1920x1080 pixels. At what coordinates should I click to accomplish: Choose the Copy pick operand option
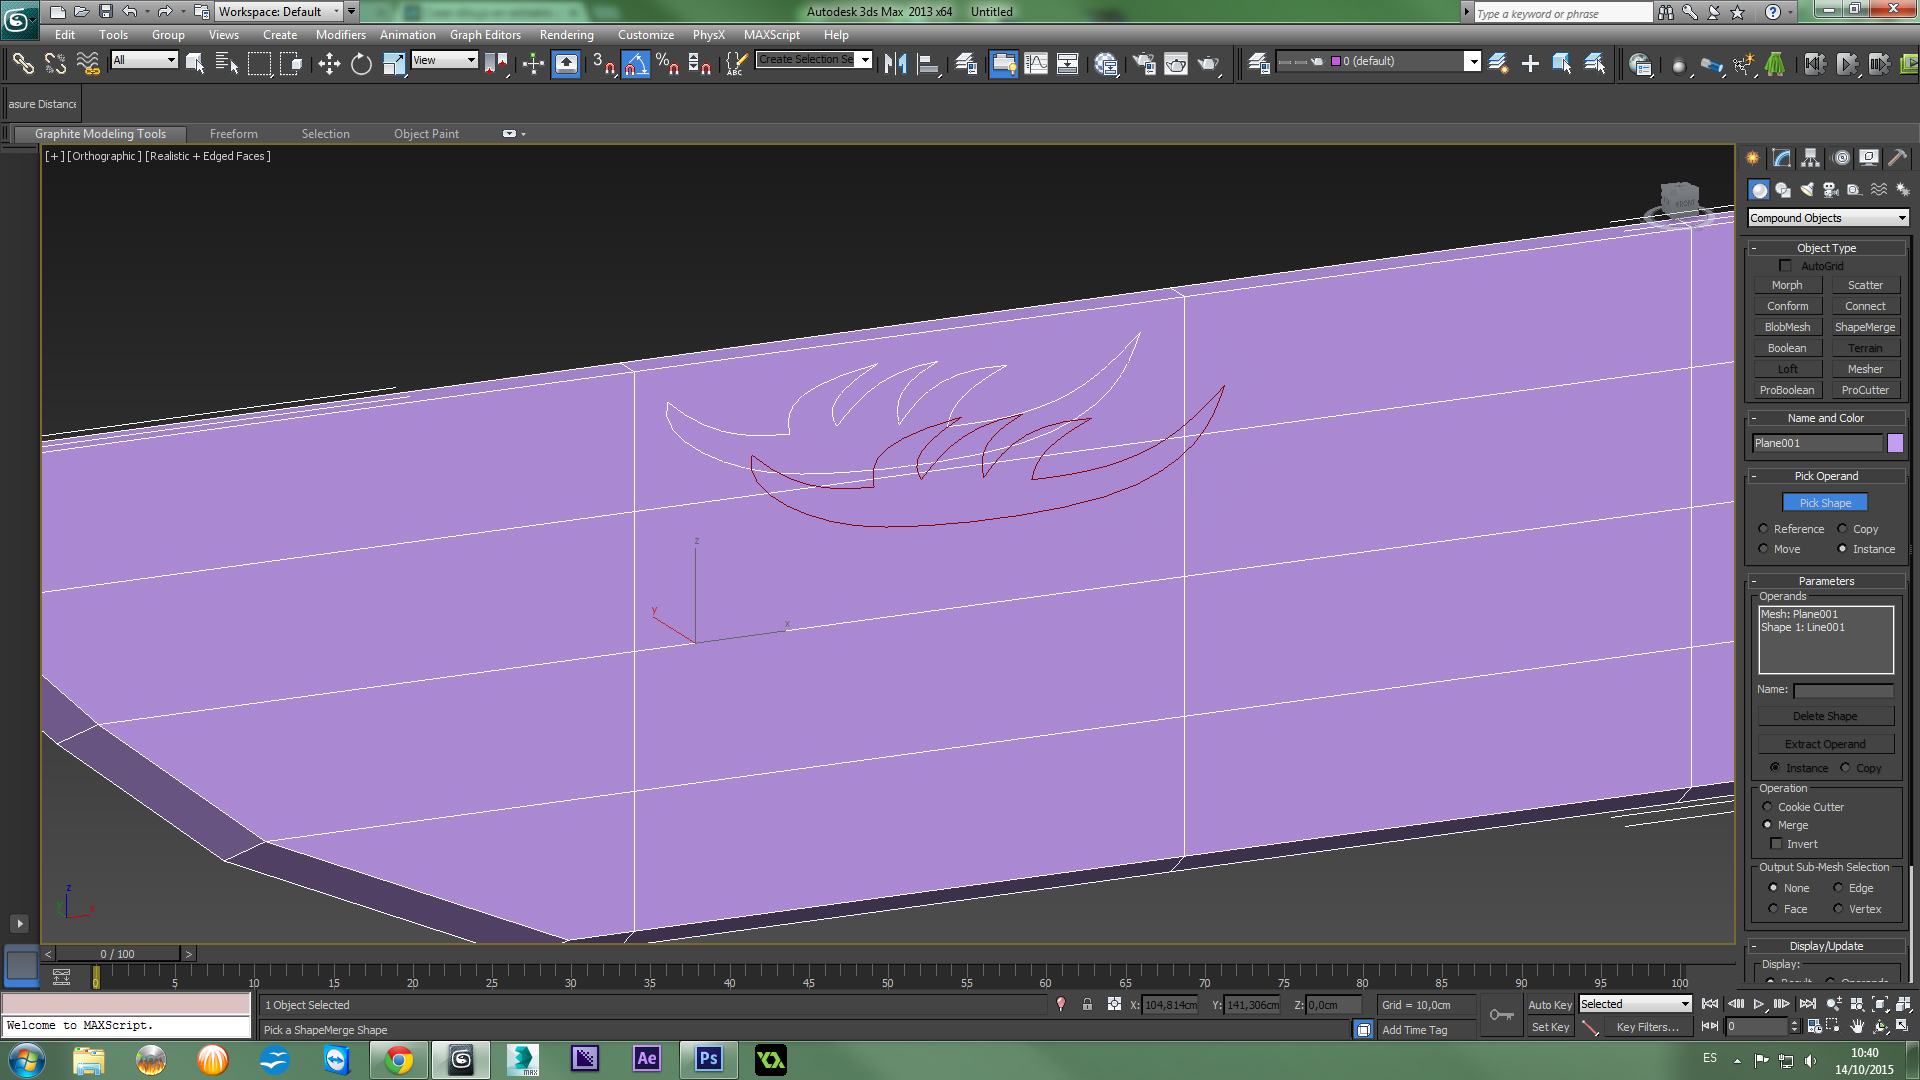pos(1842,529)
